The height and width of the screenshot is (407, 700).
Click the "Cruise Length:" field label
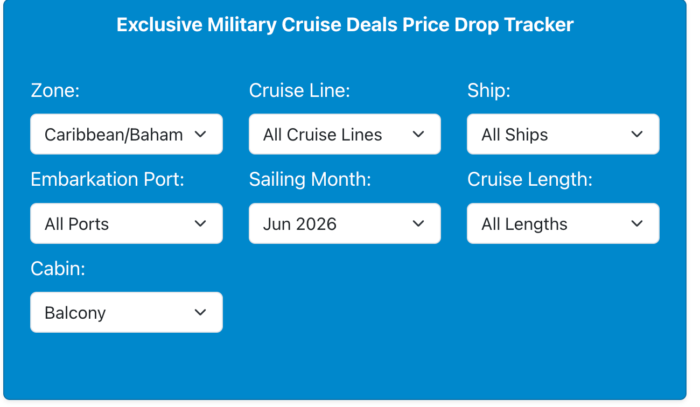[529, 180]
